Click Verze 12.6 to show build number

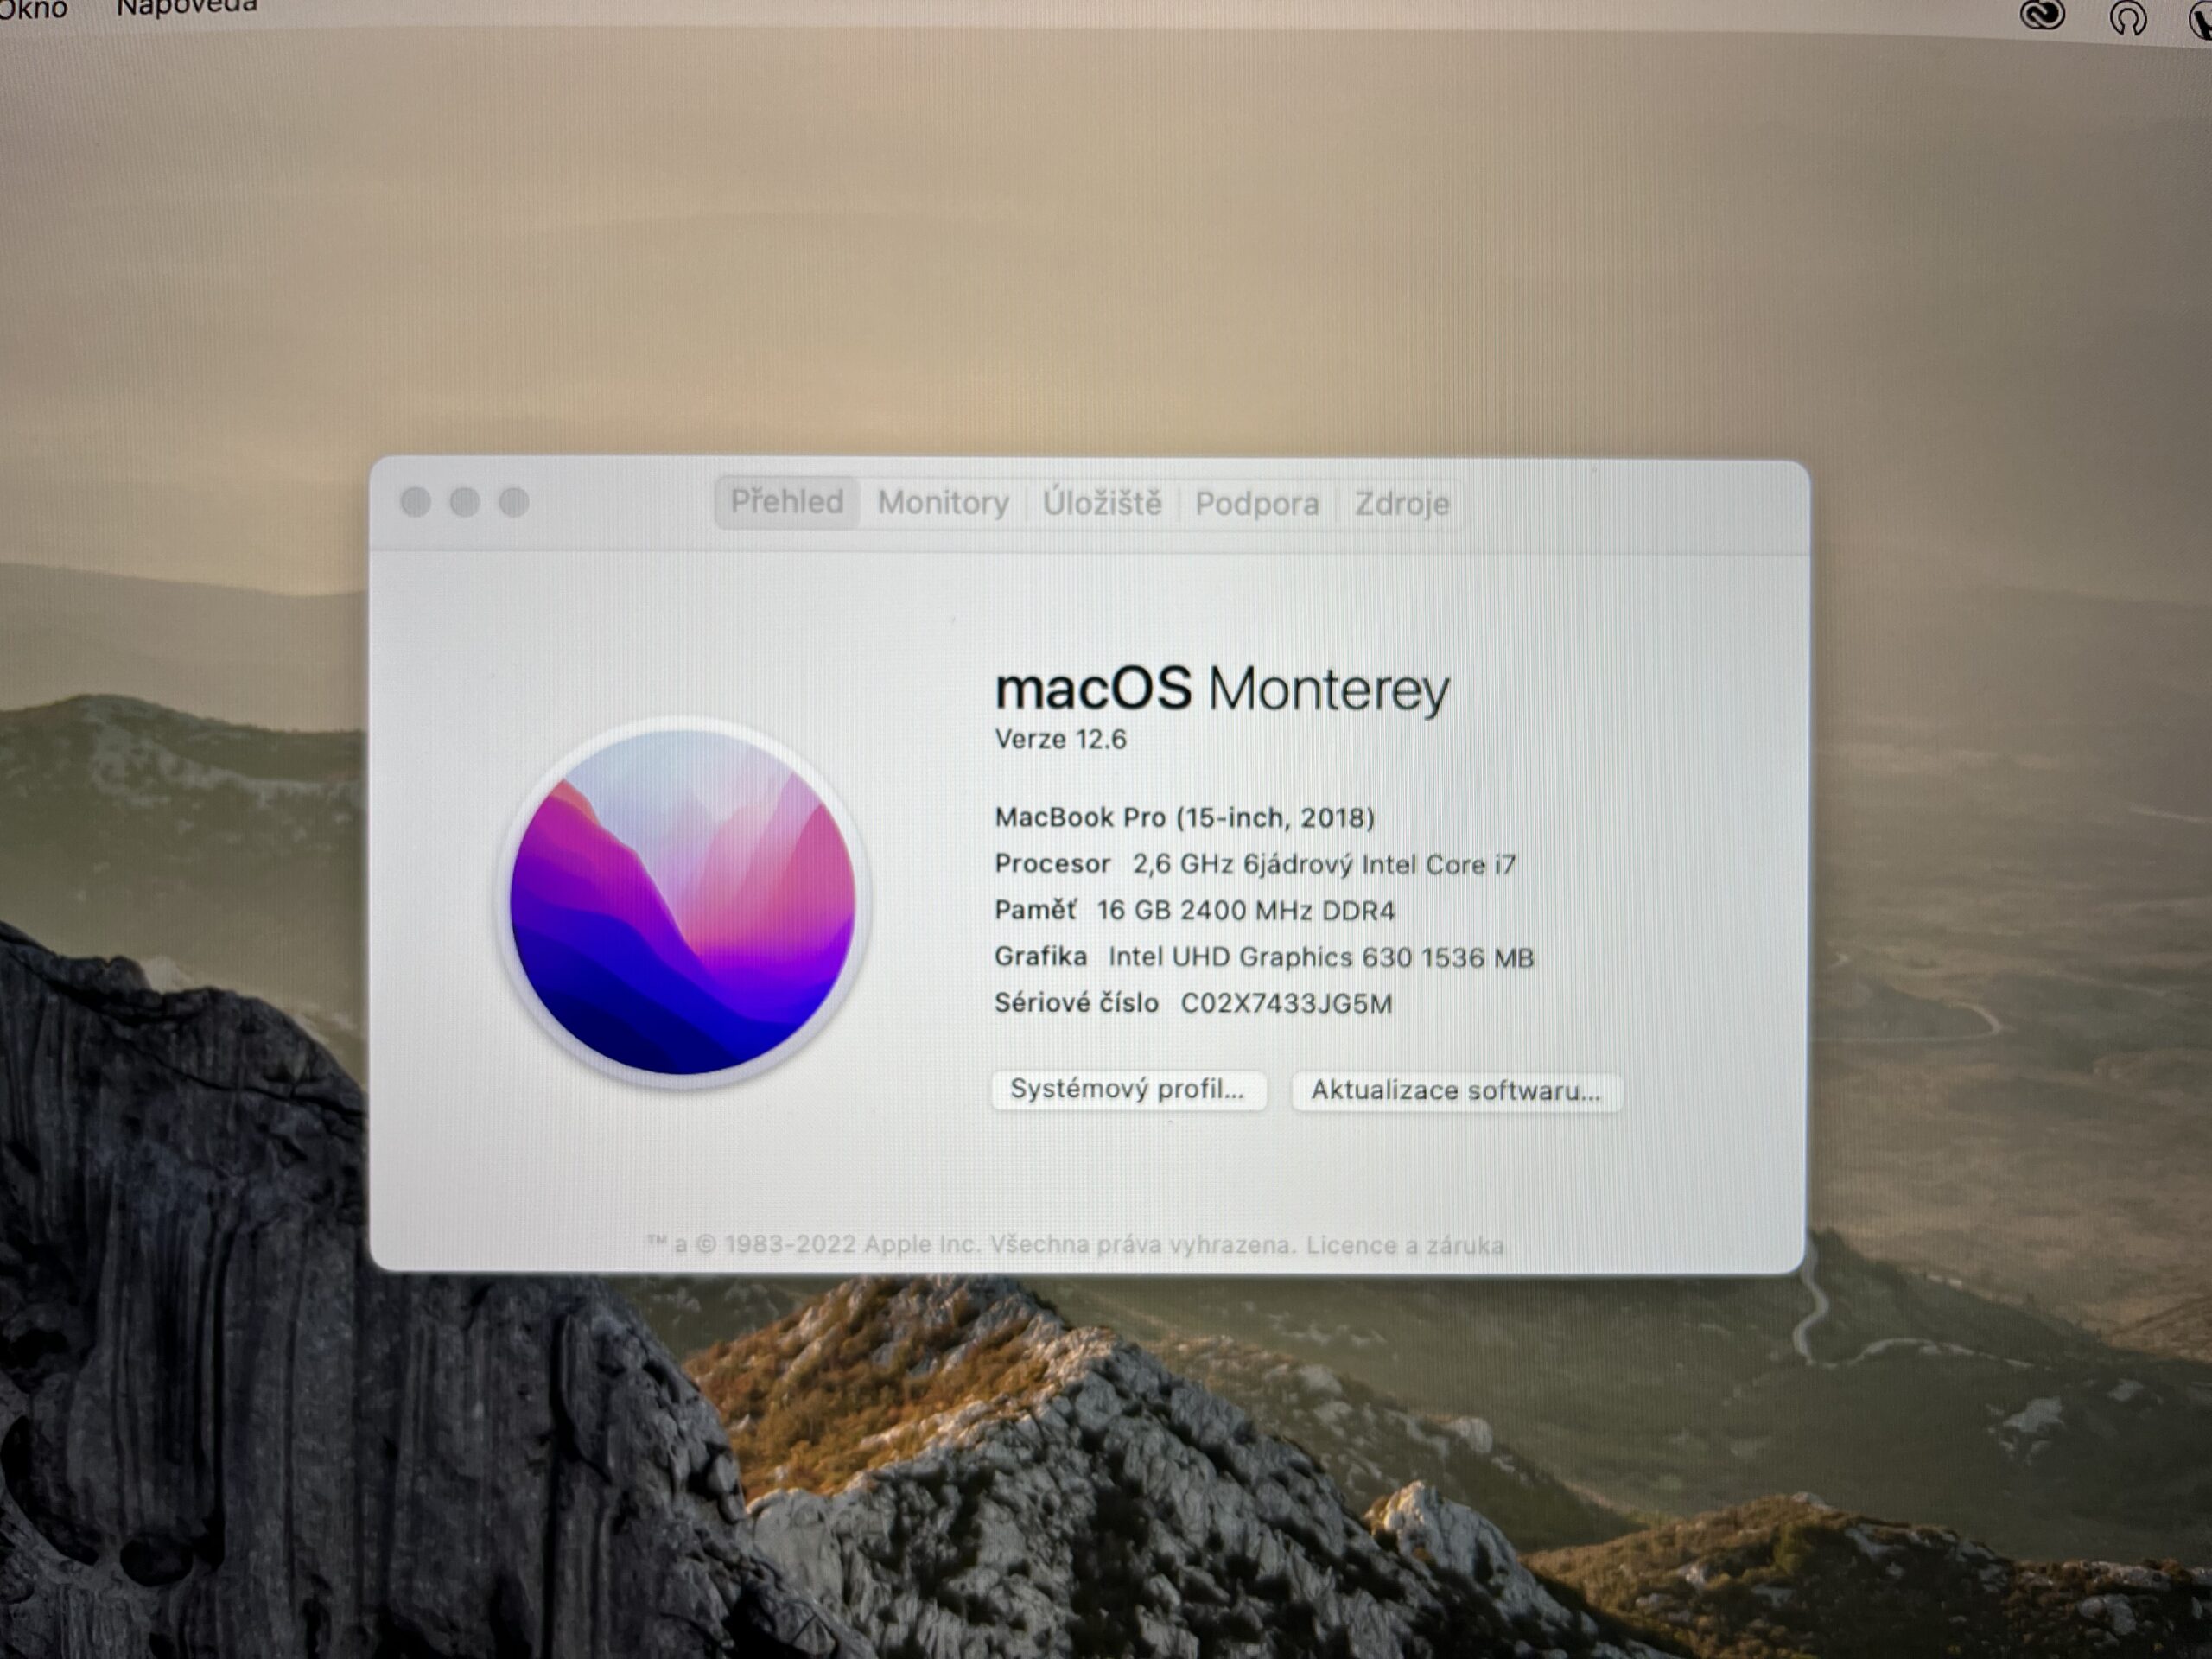pos(1060,740)
